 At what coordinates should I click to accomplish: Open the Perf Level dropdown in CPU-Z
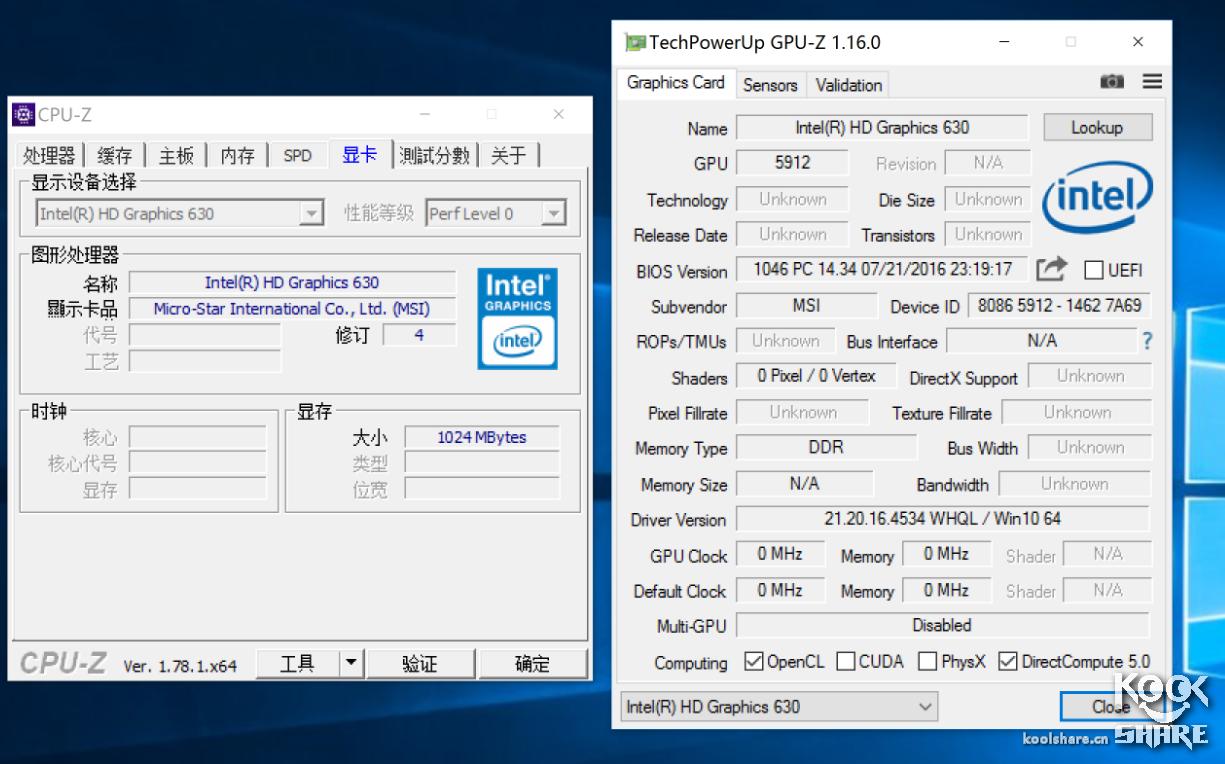(x=552, y=213)
